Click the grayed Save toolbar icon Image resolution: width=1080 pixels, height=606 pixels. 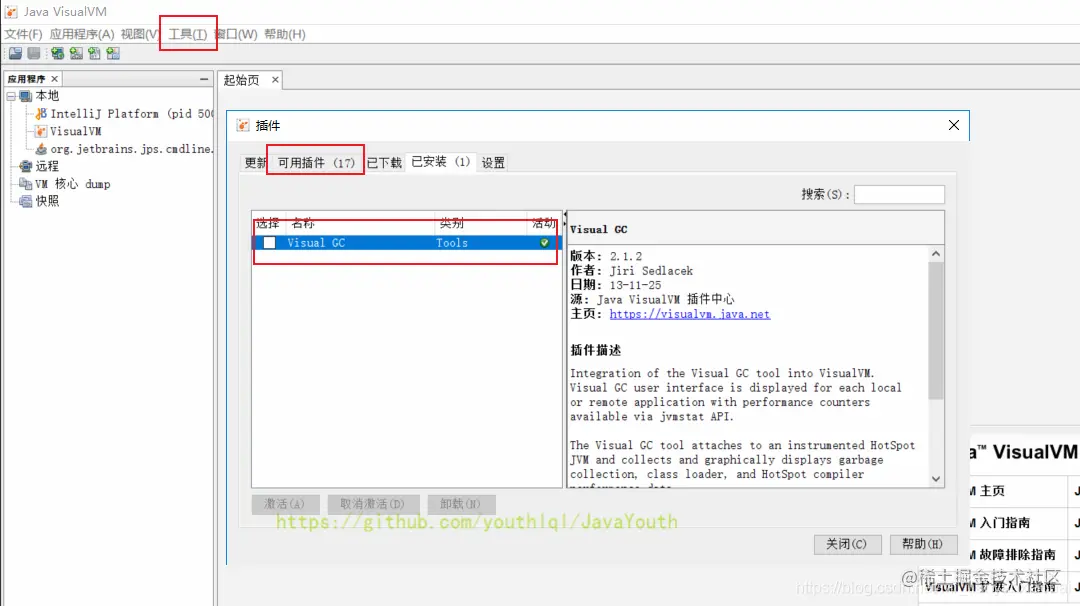click(34, 53)
